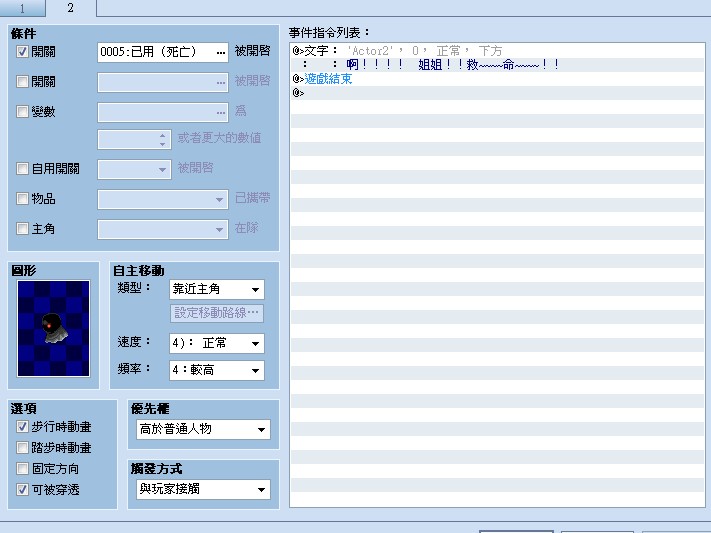Open the 頻率 dropdown set to 較高
This screenshot has height=533, width=711.
[x=217, y=370]
